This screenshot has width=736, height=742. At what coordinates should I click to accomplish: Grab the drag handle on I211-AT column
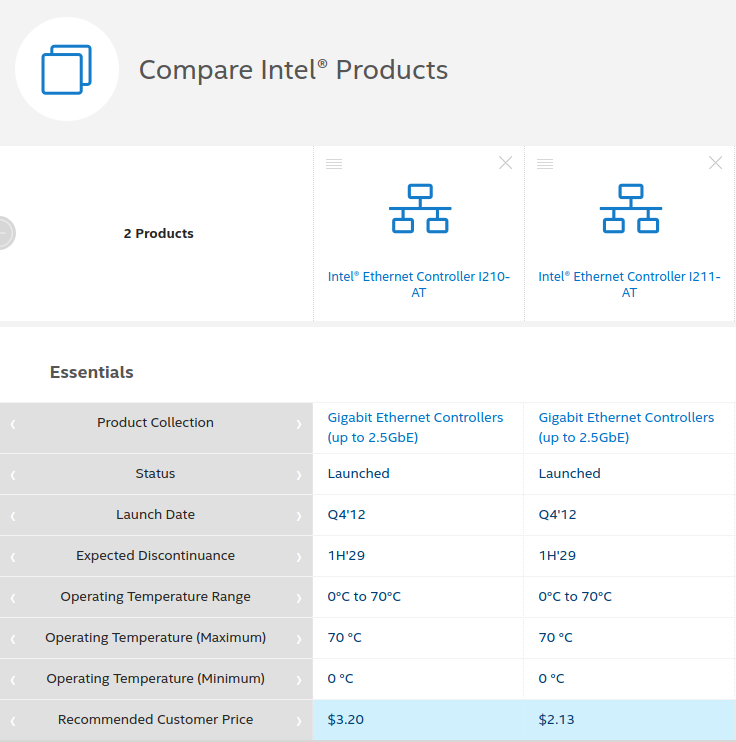545,164
